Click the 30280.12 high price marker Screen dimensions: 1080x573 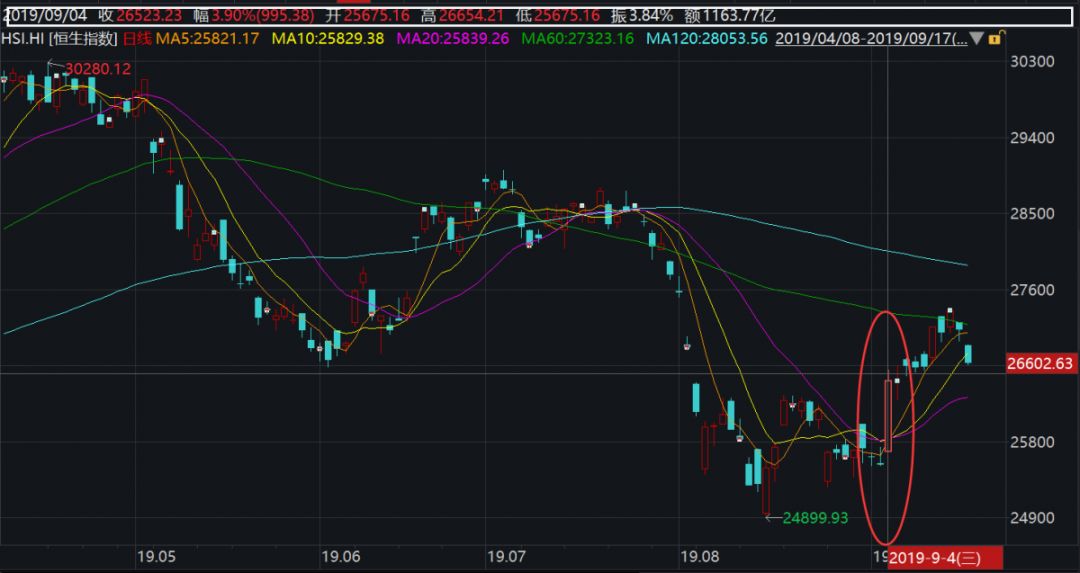[100, 68]
